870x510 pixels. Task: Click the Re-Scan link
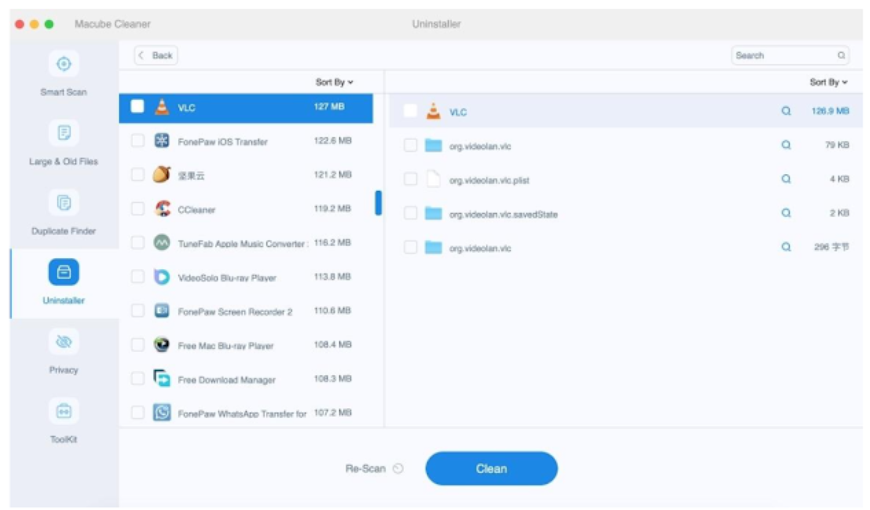365,468
